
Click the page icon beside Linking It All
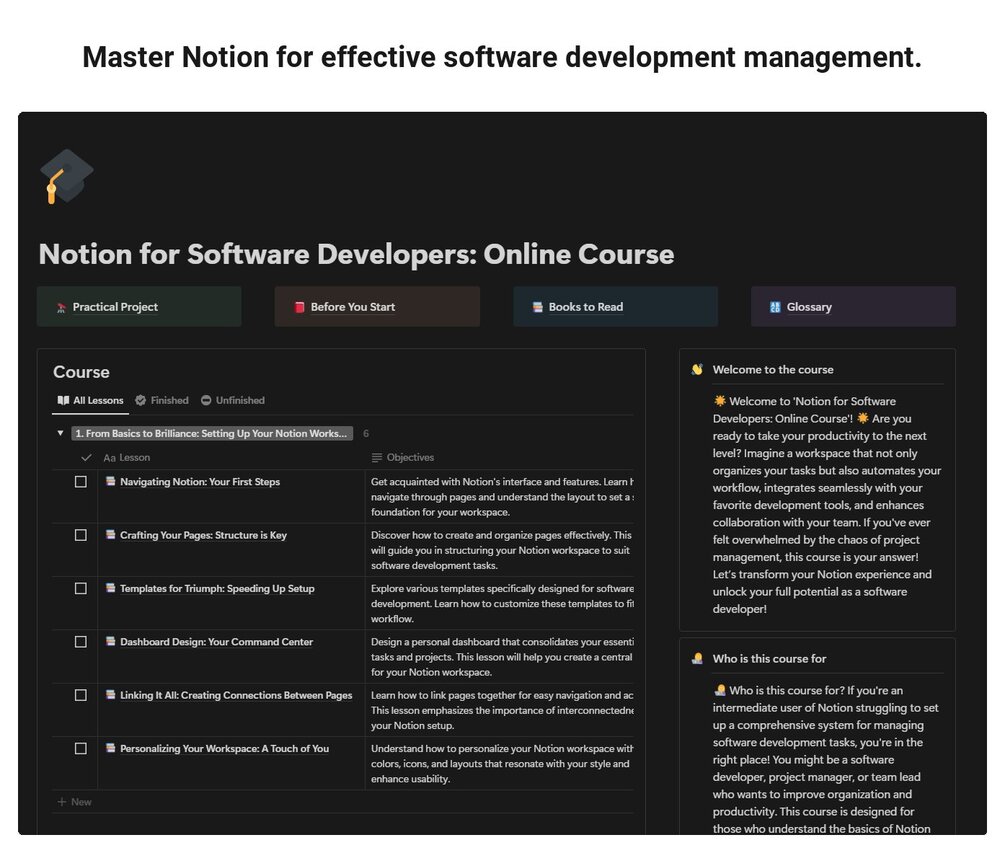pos(111,694)
